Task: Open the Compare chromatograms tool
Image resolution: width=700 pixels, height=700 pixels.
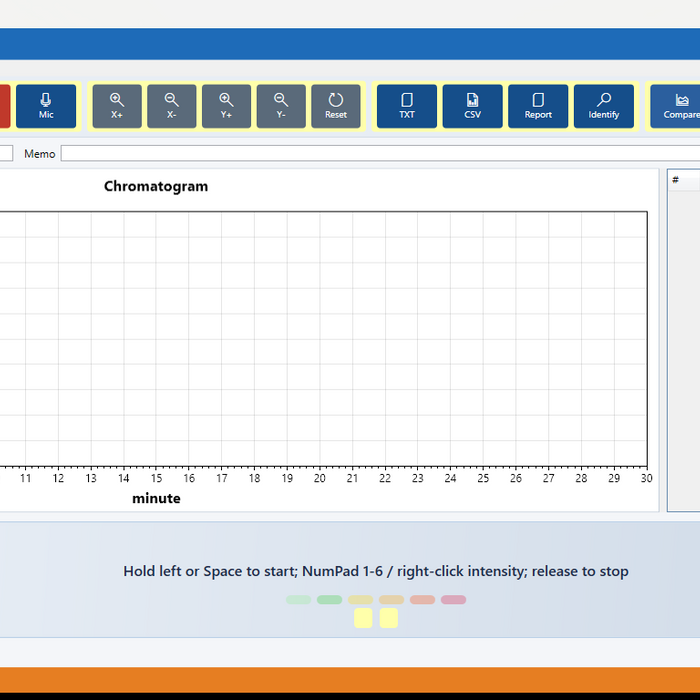Action: (x=675, y=106)
